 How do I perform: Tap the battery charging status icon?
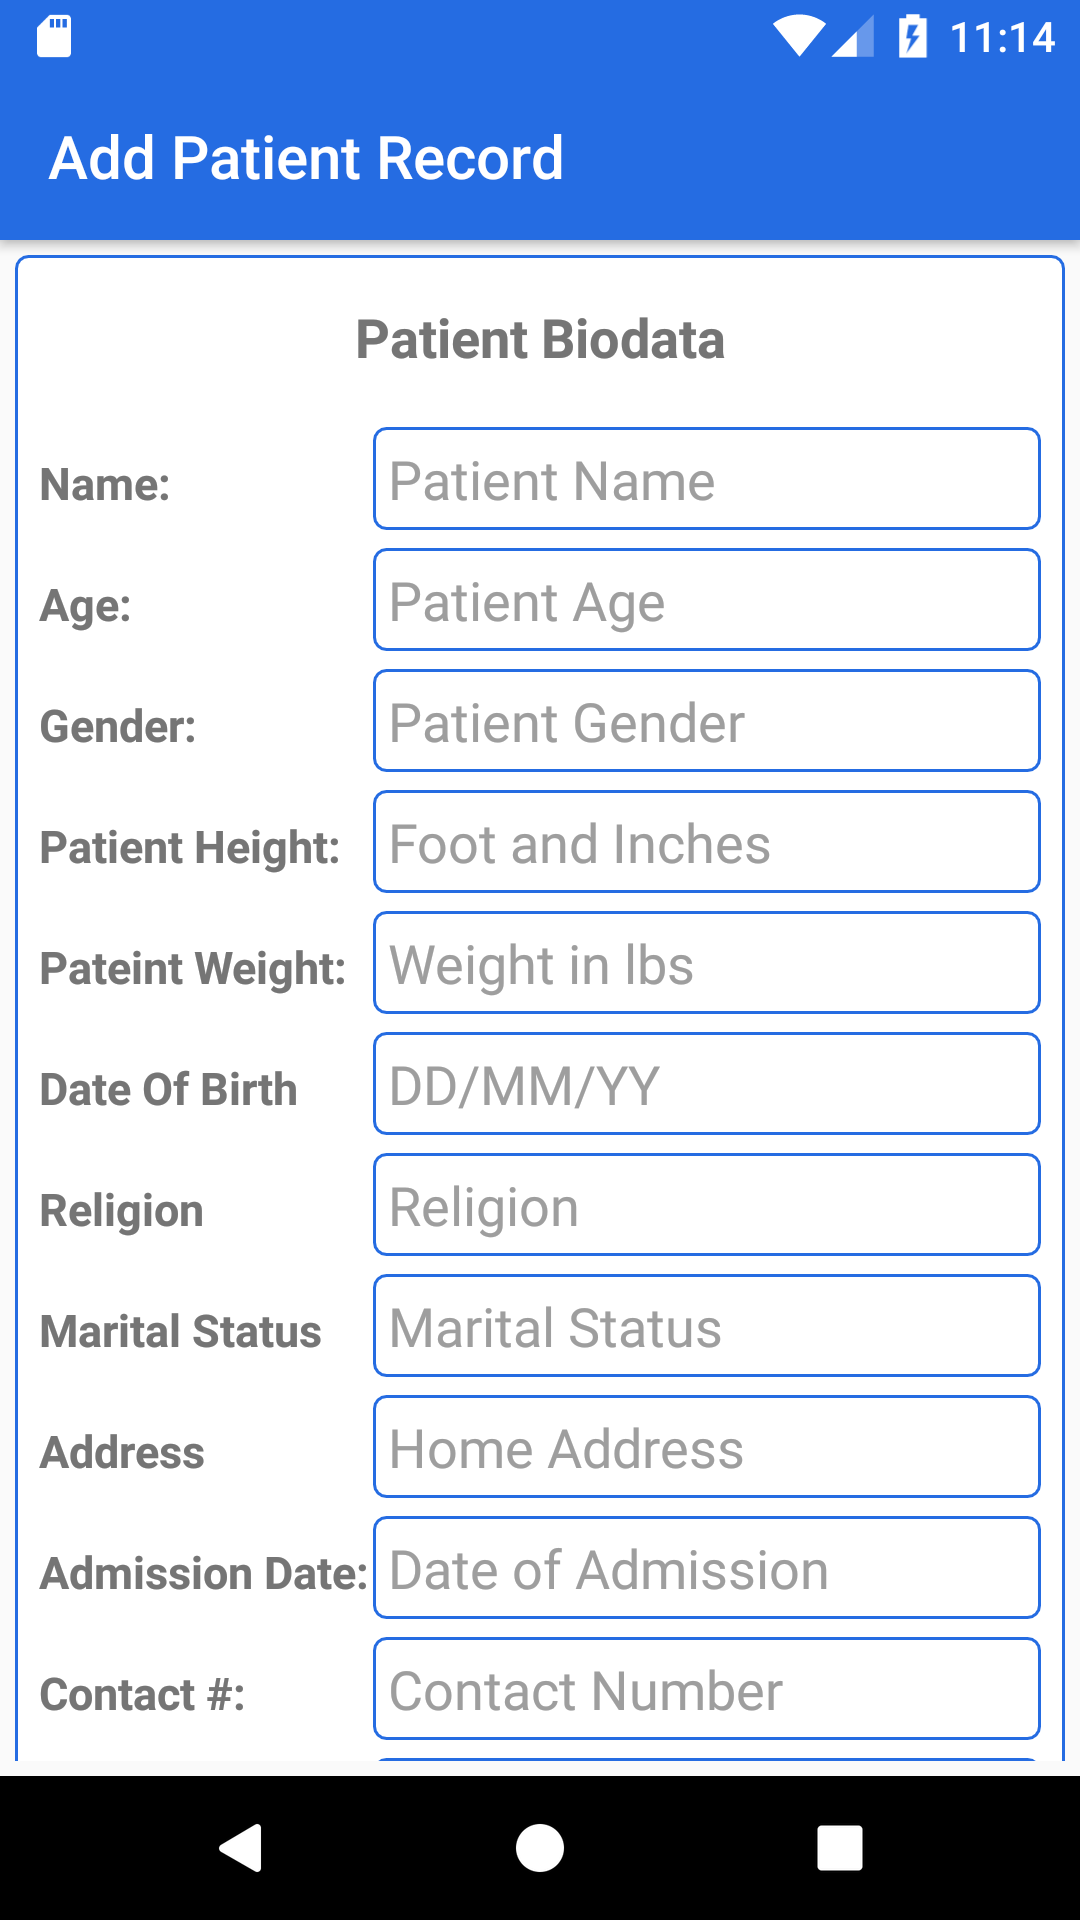coord(912,37)
